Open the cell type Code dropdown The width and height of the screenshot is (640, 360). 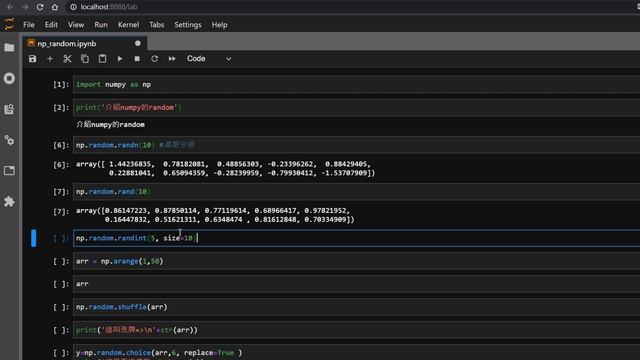(209, 59)
